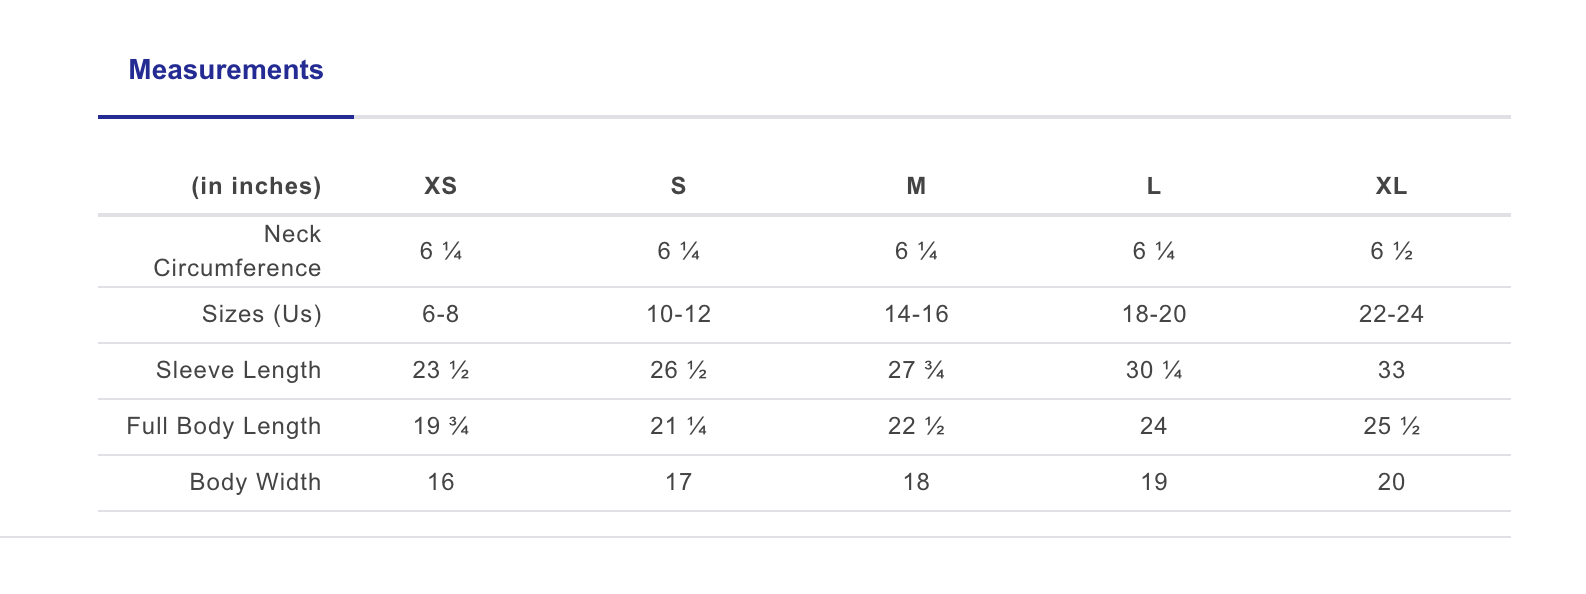Select the Sleeve Length row label
The image size is (1586, 594).
[238, 370]
